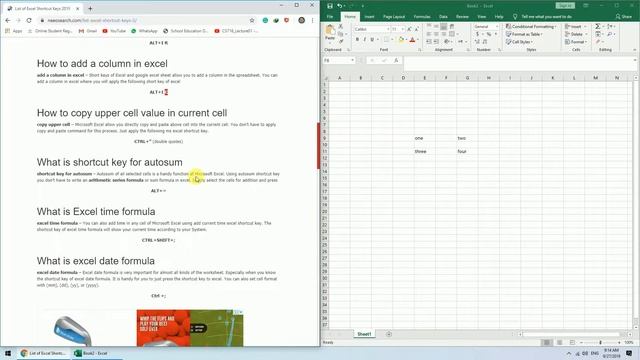
Task: Open the Format menu in Cells group
Action: (575, 42)
